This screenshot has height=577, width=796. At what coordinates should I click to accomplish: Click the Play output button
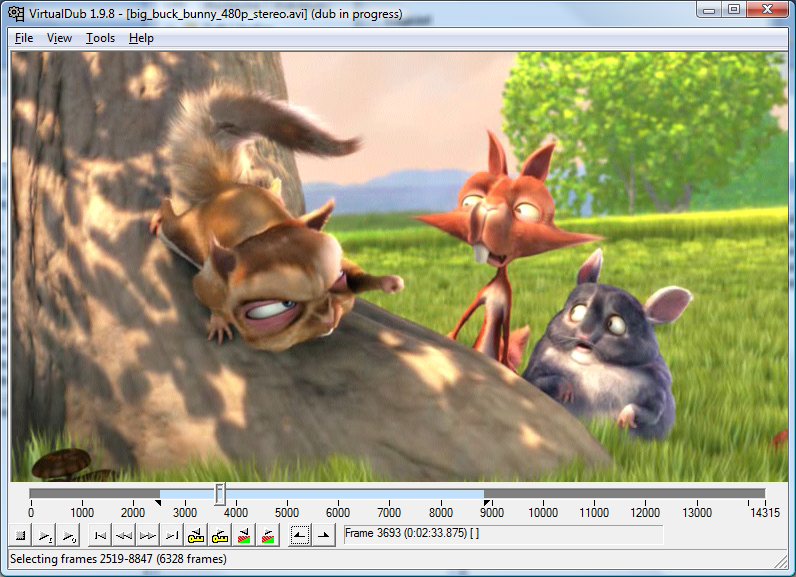pyautogui.click(x=69, y=535)
